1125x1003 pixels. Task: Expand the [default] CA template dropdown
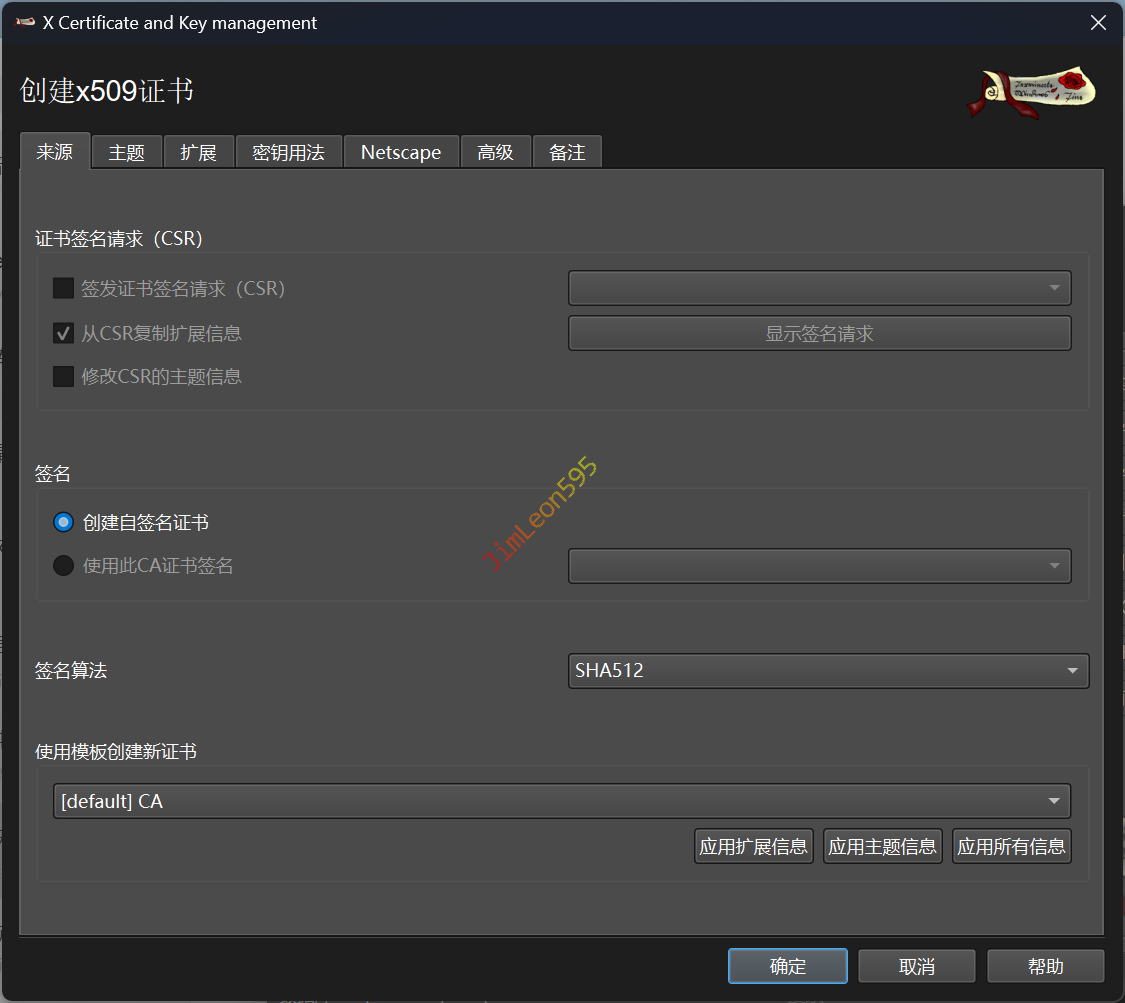click(561, 801)
